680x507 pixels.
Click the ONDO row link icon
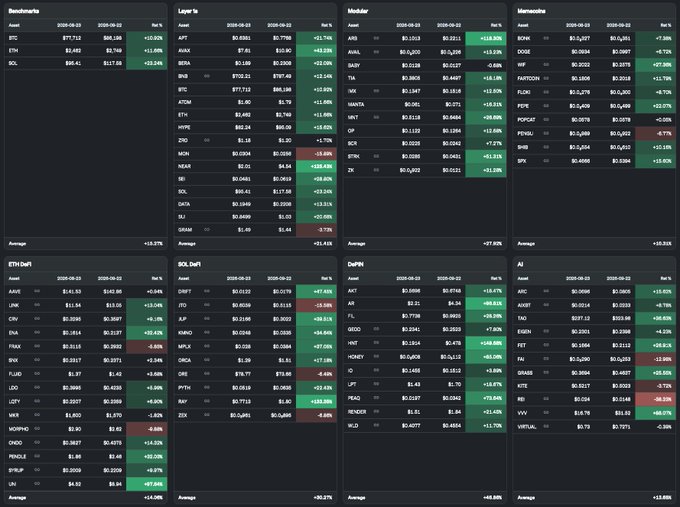pos(37,443)
